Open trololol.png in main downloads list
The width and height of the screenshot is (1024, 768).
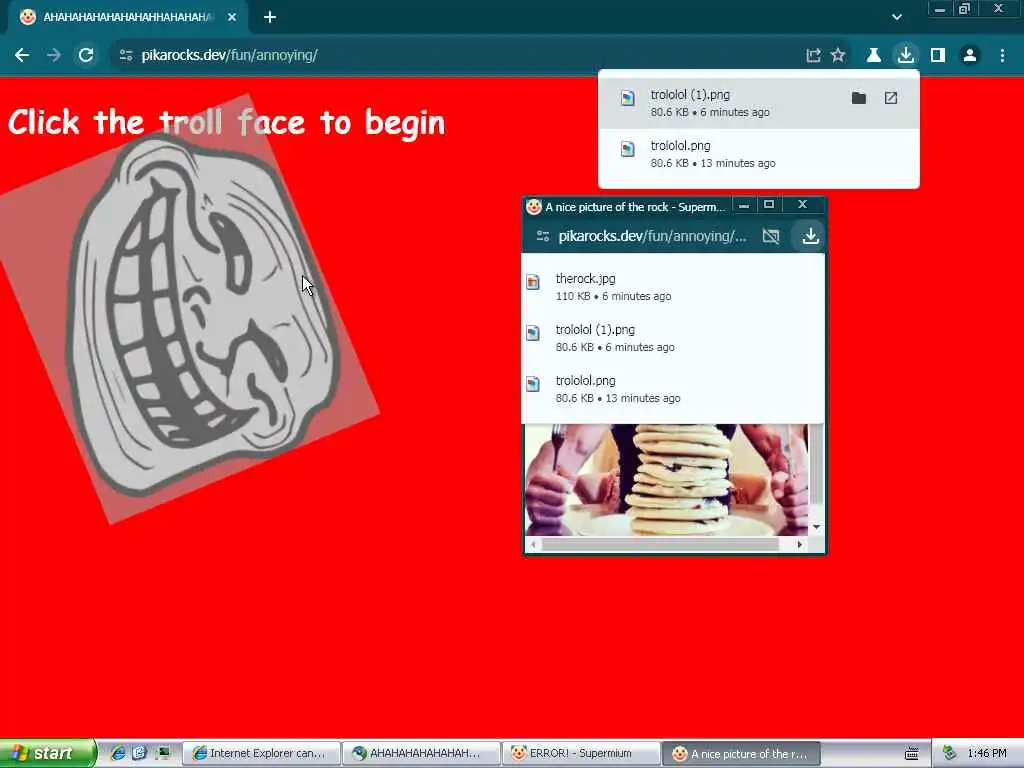[x=759, y=154]
